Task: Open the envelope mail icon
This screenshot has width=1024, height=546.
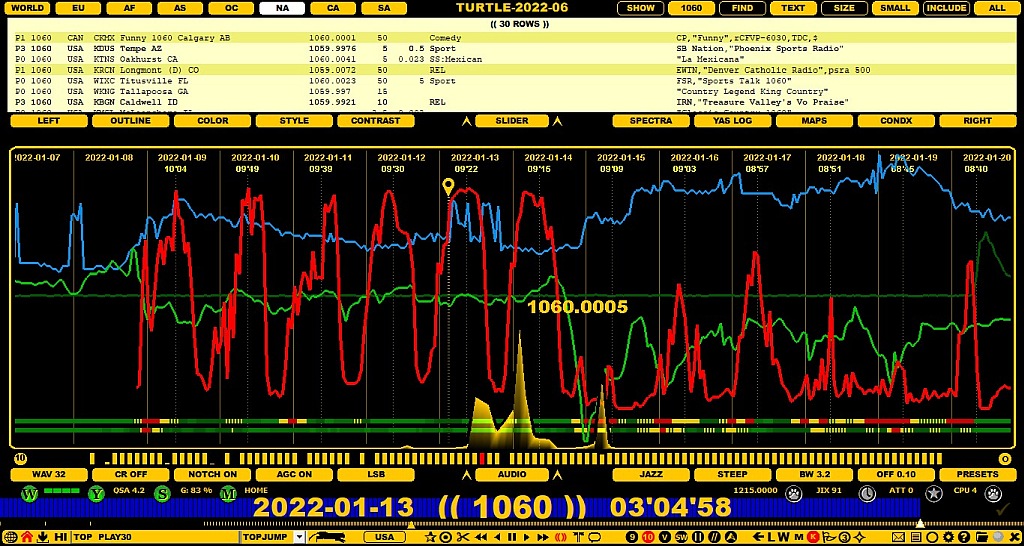Action: 898,537
